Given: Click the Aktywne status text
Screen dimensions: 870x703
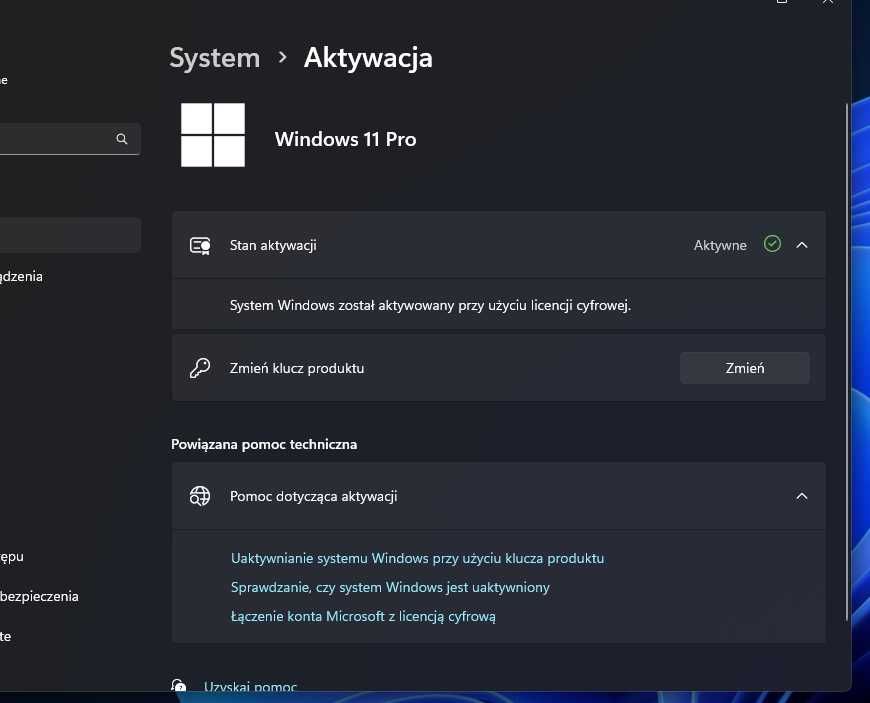Looking at the screenshot, I should coord(720,245).
